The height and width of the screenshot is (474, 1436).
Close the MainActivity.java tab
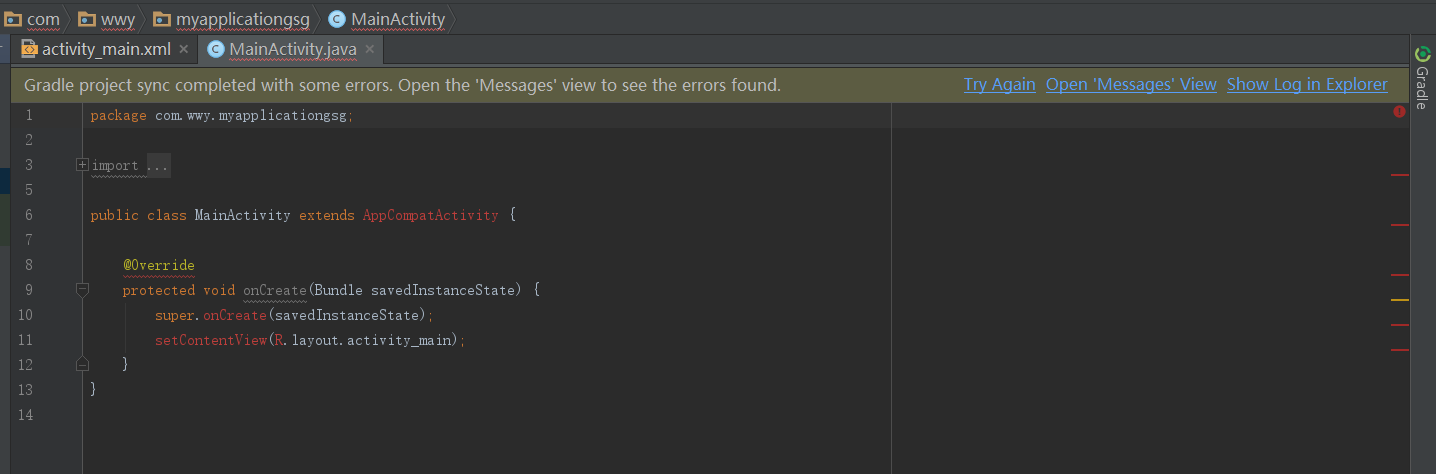(369, 49)
